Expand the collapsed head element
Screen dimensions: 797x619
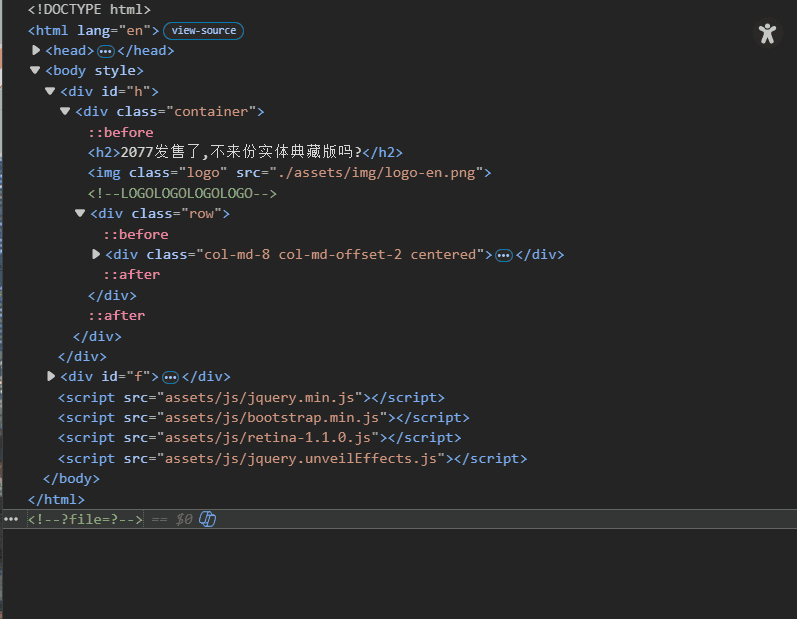click(36, 50)
